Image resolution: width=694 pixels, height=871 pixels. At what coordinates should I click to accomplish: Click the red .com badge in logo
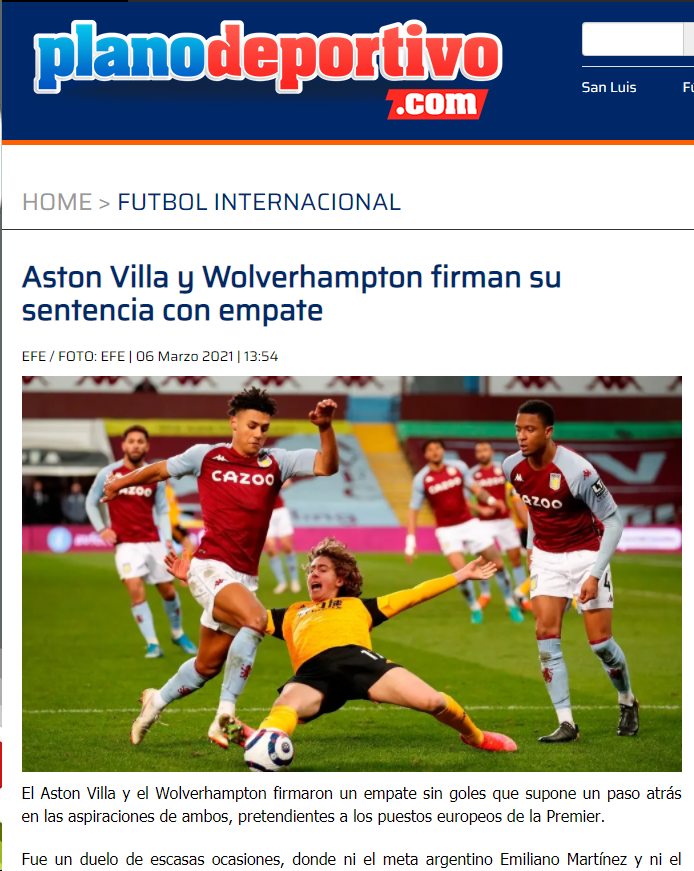(x=437, y=104)
